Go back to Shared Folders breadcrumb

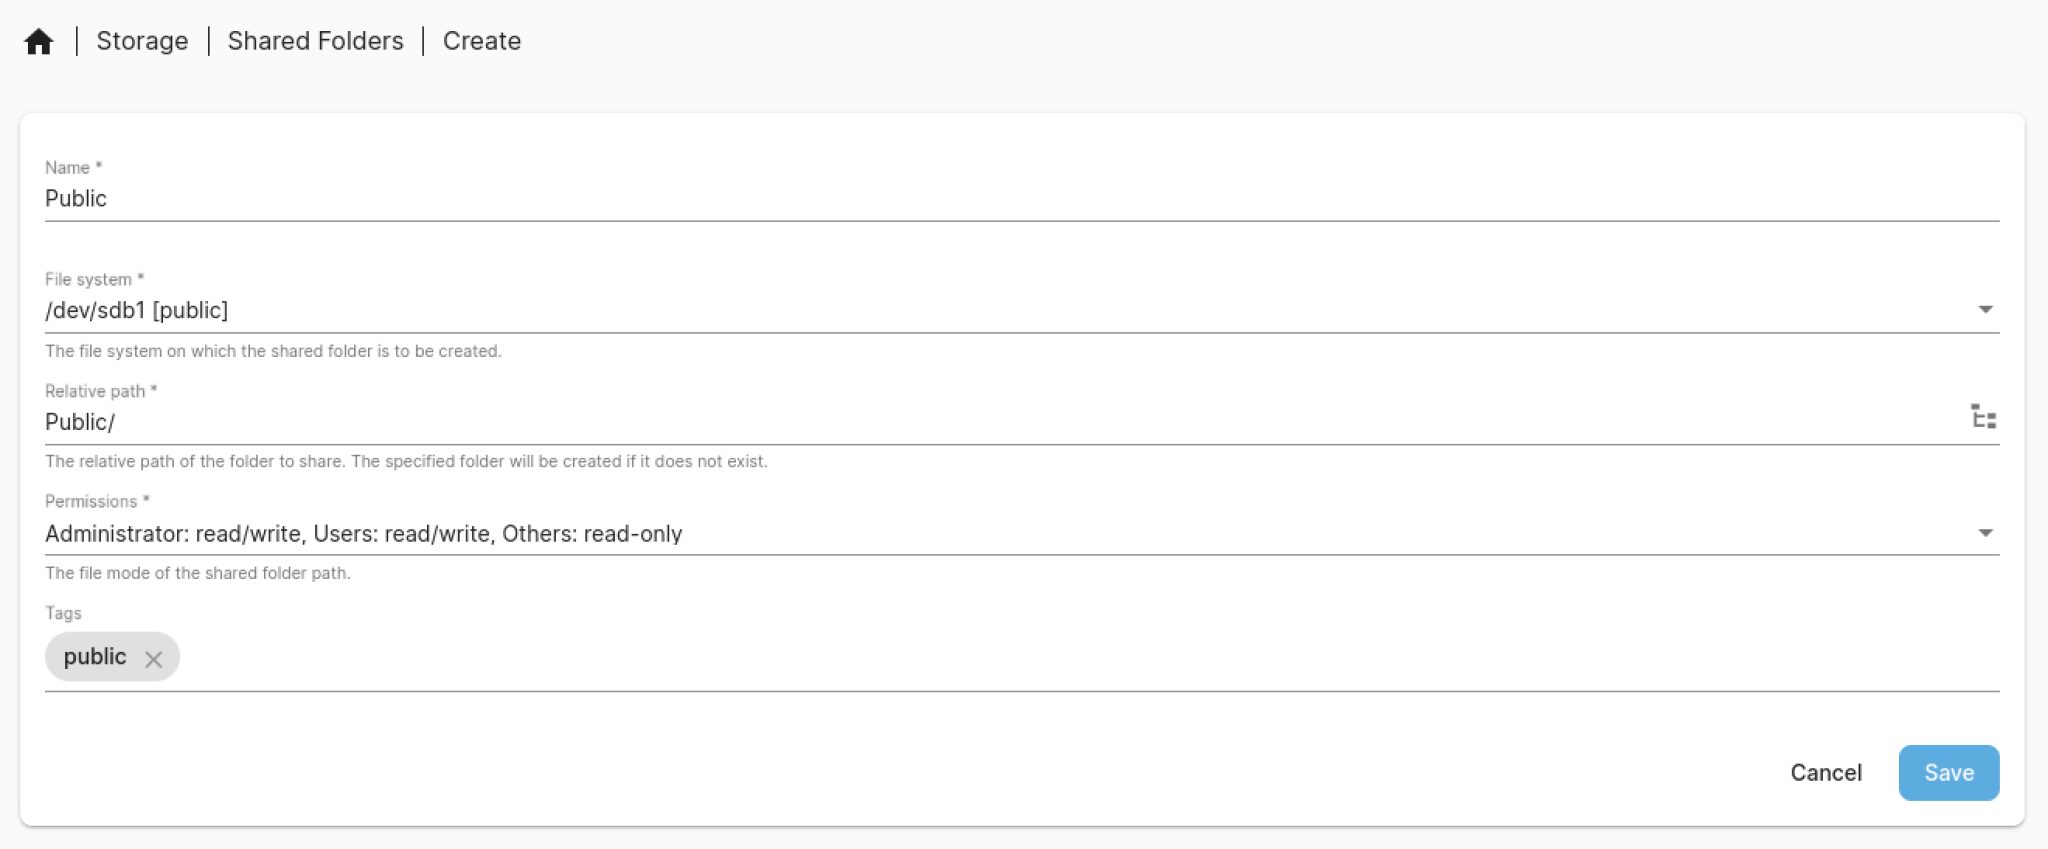(x=315, y=41)
